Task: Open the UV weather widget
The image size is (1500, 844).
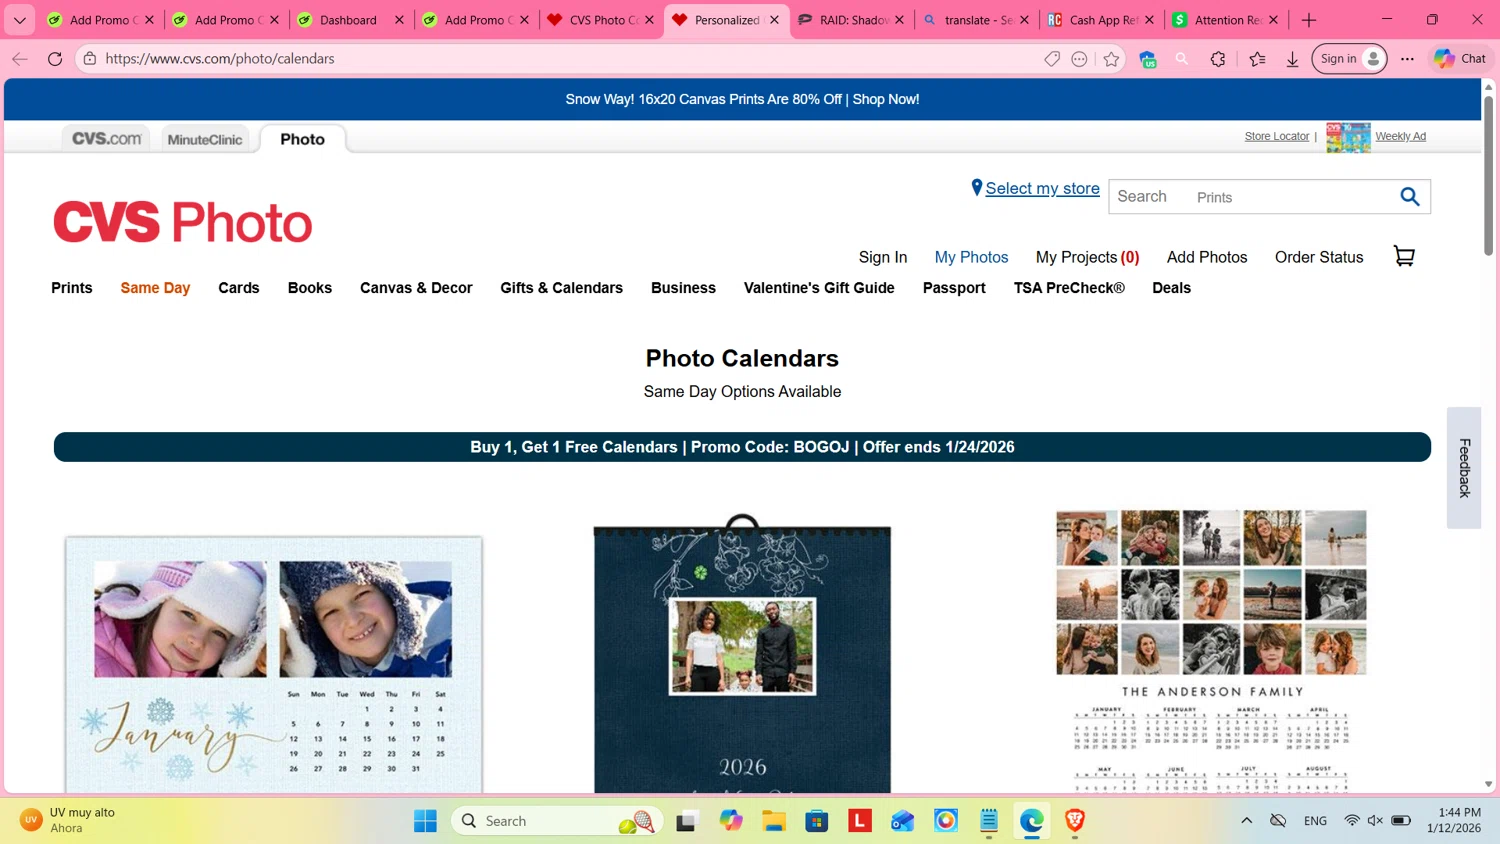Action: tap(68, 820)
